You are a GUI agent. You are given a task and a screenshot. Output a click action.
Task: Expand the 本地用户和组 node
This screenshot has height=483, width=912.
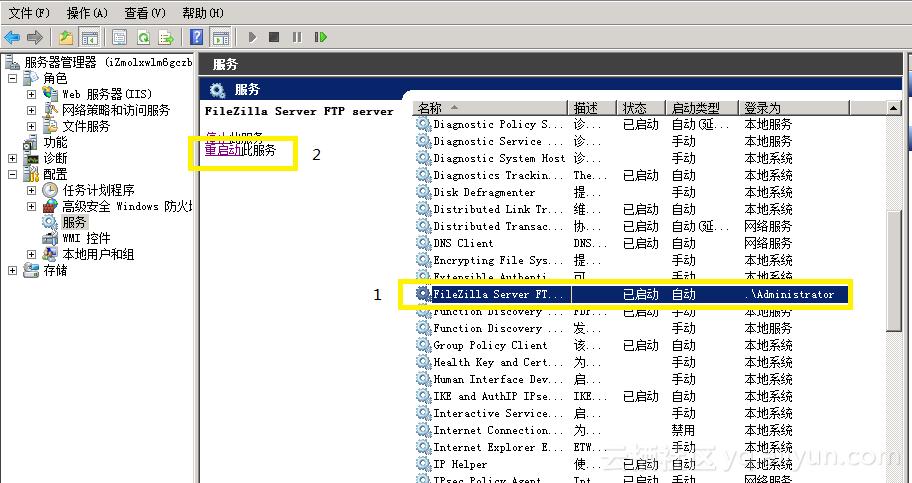(x=31, y=254)
